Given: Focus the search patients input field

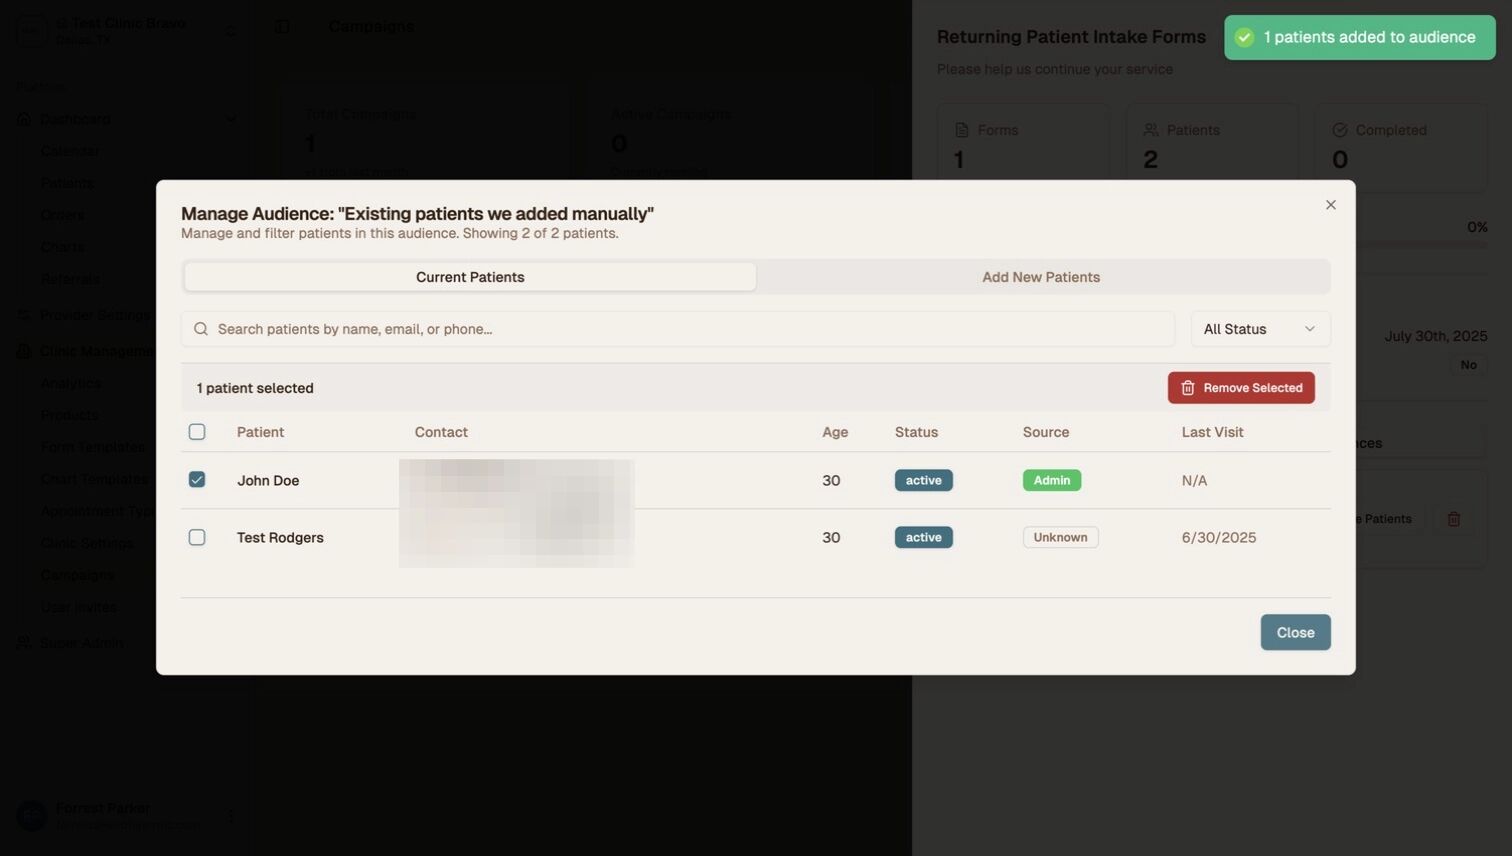Looking at the screenshot, I should point(678,329).
